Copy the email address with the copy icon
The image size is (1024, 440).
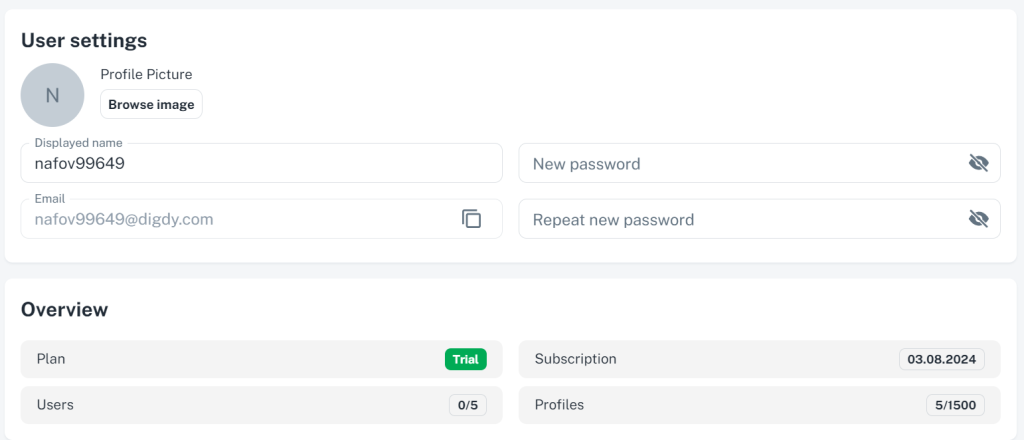tap(471, 219)
